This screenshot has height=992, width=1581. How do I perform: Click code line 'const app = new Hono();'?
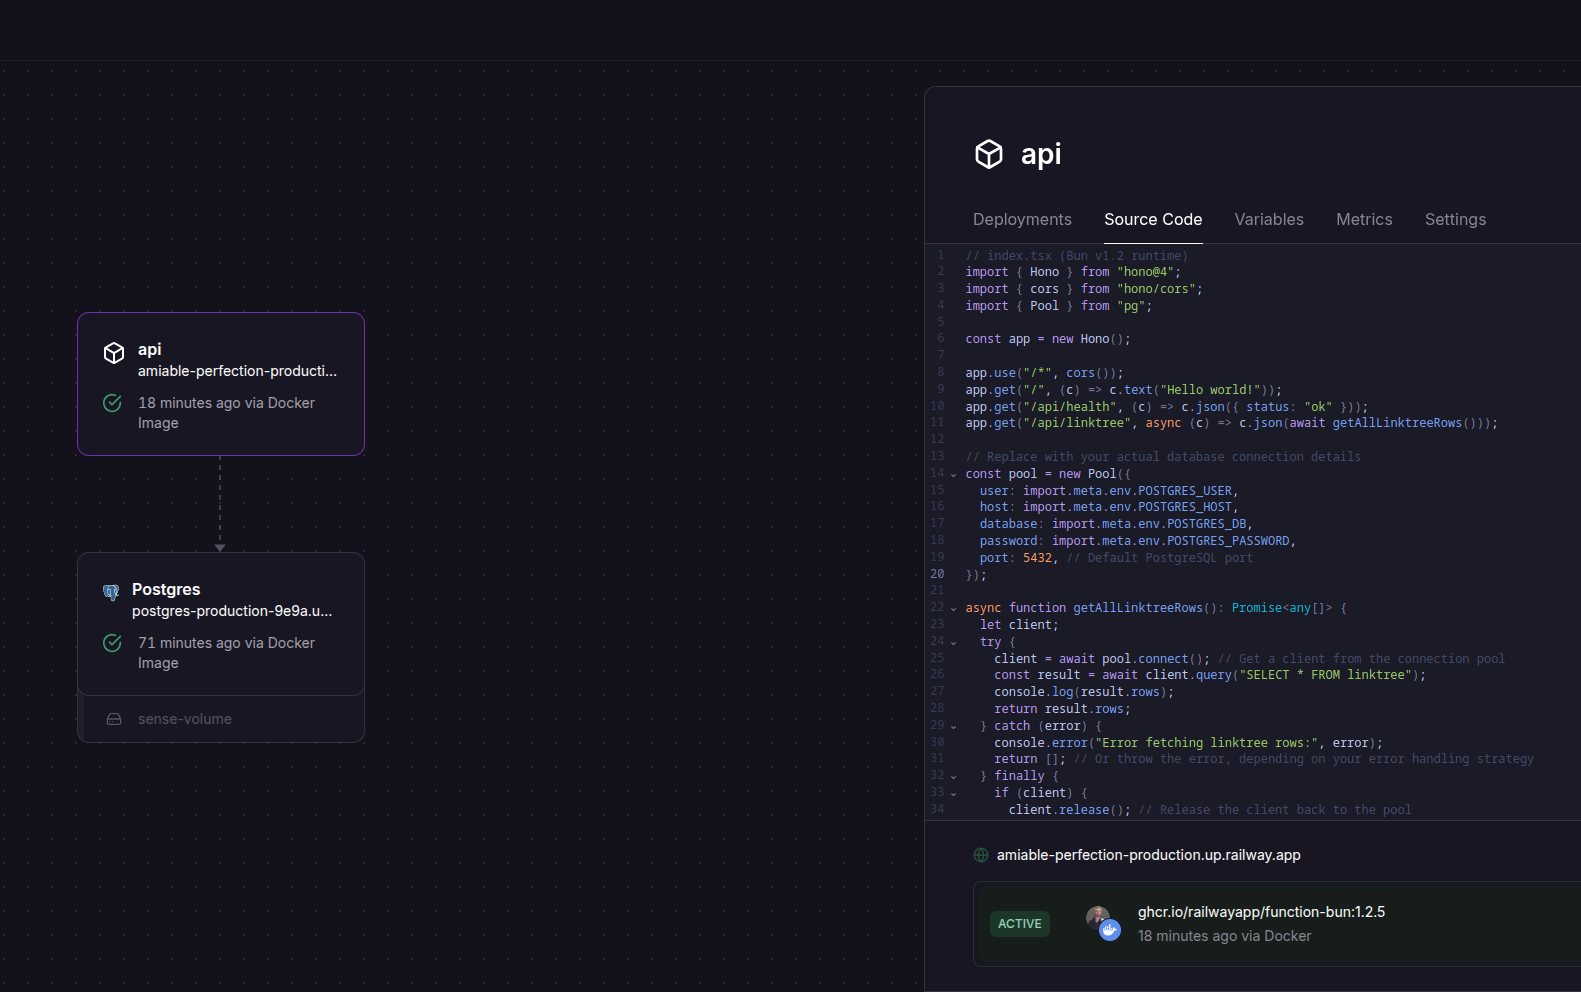[1048, 339]
